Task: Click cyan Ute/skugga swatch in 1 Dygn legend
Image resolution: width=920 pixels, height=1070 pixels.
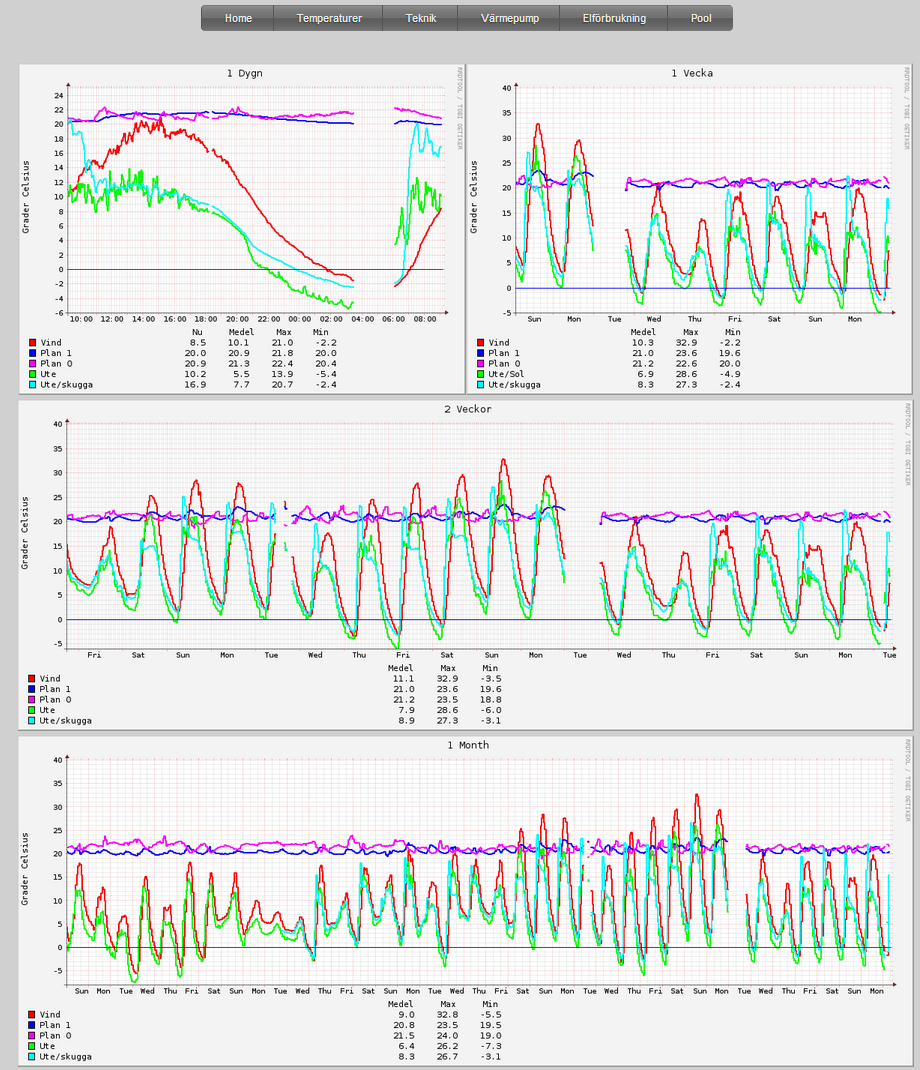Action: pyautogui.click(x=33, y=384)
